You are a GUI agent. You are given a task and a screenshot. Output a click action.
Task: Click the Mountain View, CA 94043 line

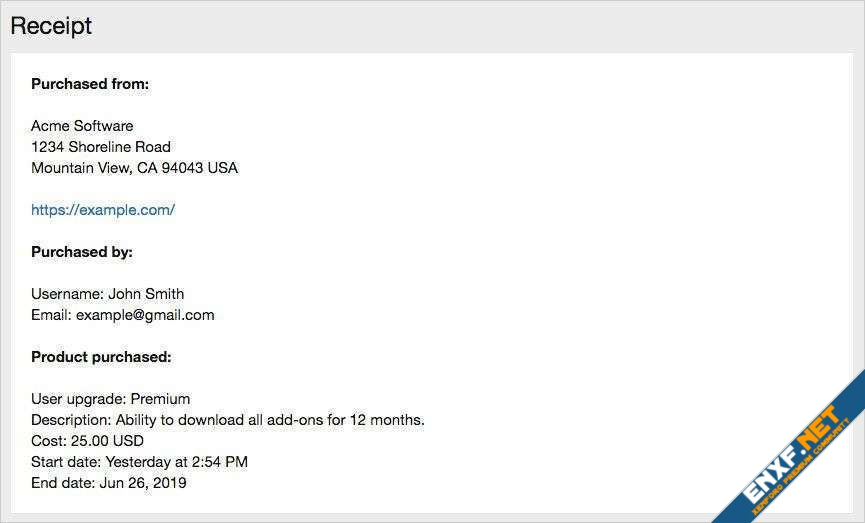click(134, 168)
